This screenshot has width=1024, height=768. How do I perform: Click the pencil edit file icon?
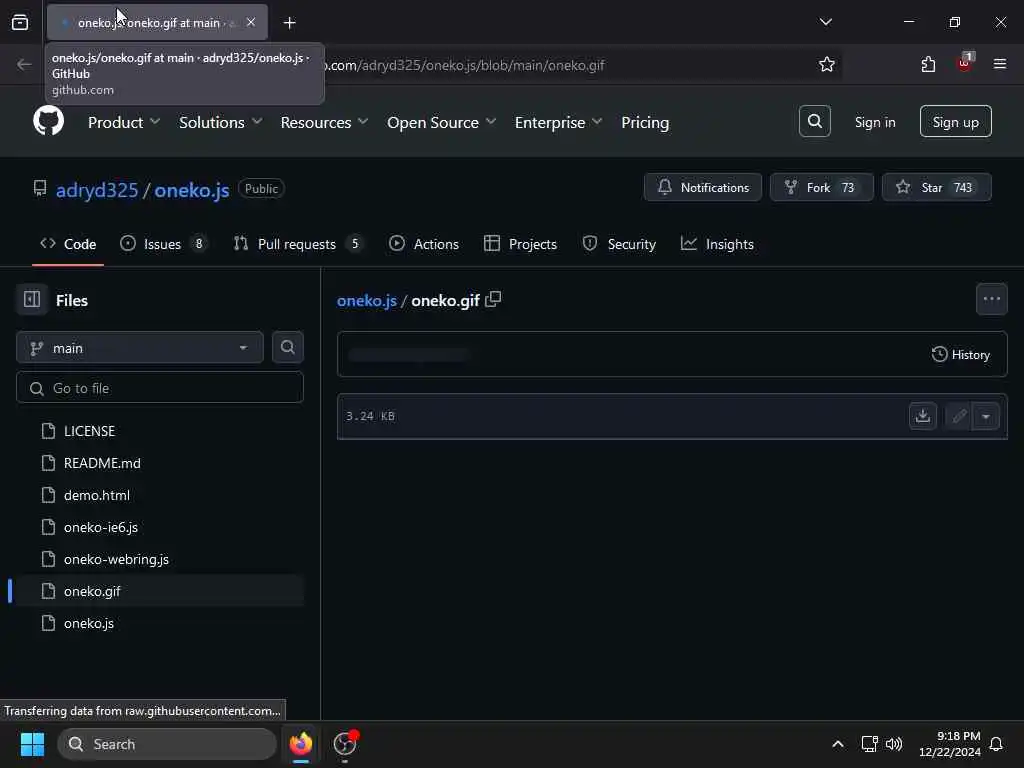959,416
